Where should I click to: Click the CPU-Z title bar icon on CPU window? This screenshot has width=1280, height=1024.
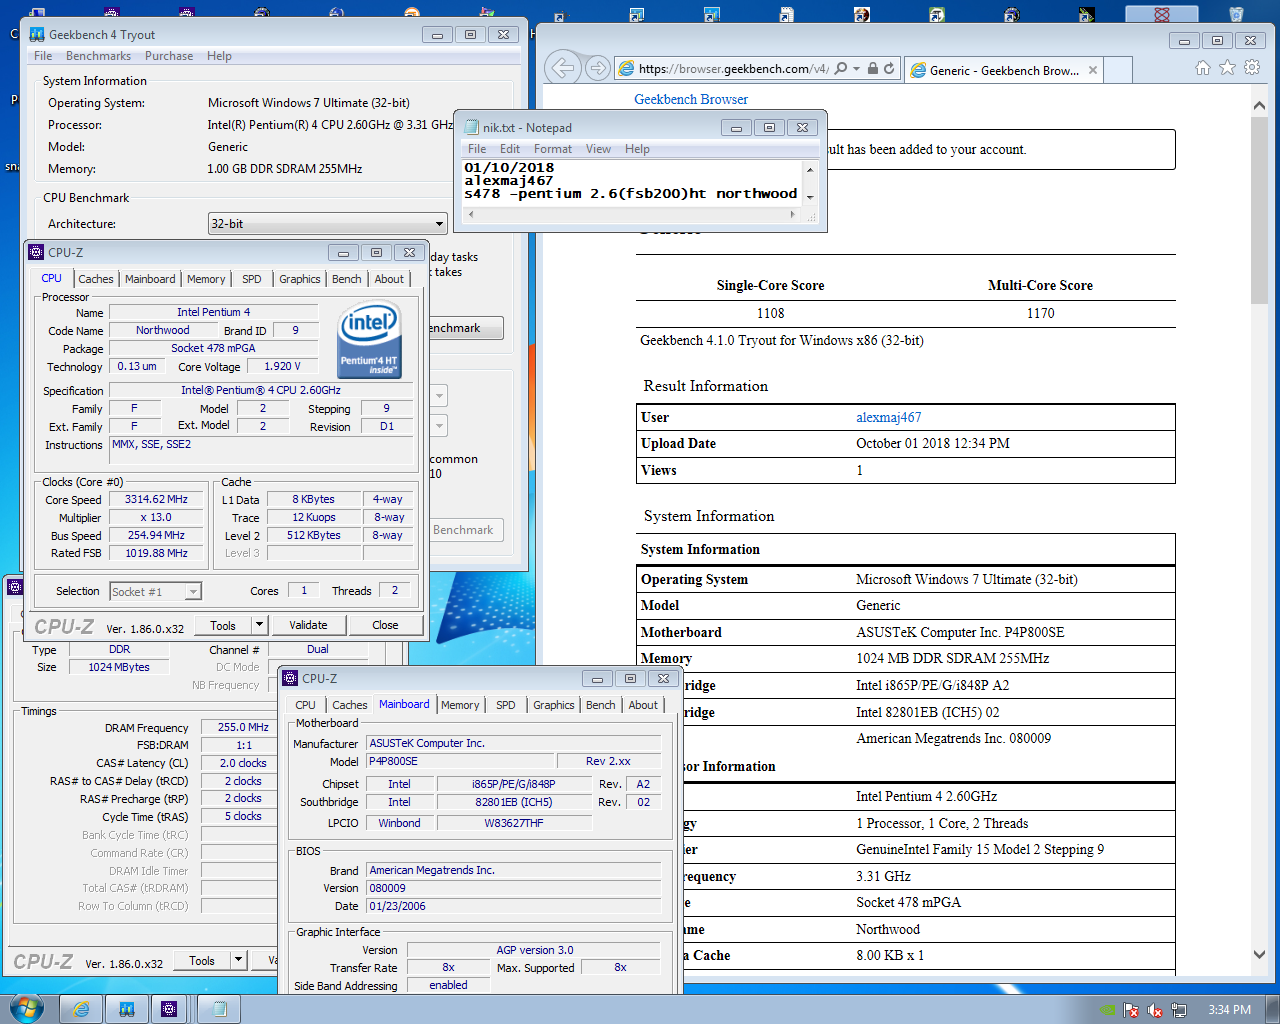37,252
